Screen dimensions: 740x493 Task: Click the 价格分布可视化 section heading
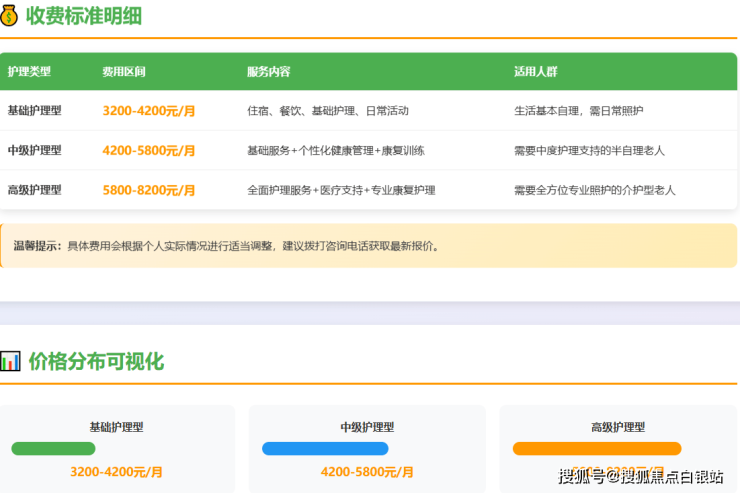pos(96,361)
